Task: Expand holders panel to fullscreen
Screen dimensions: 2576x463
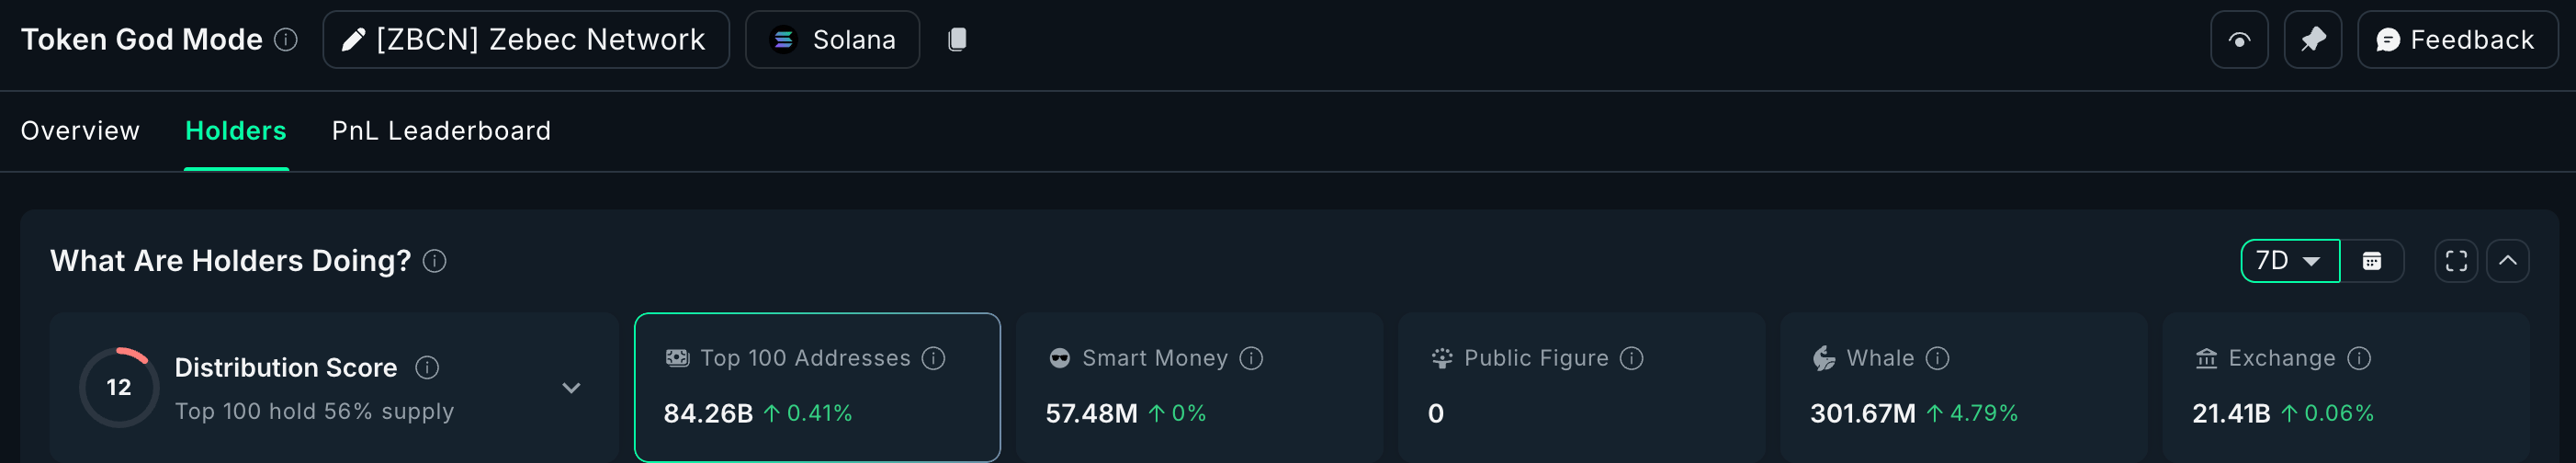Action: pyautogui.click(x=2455, y=261)
